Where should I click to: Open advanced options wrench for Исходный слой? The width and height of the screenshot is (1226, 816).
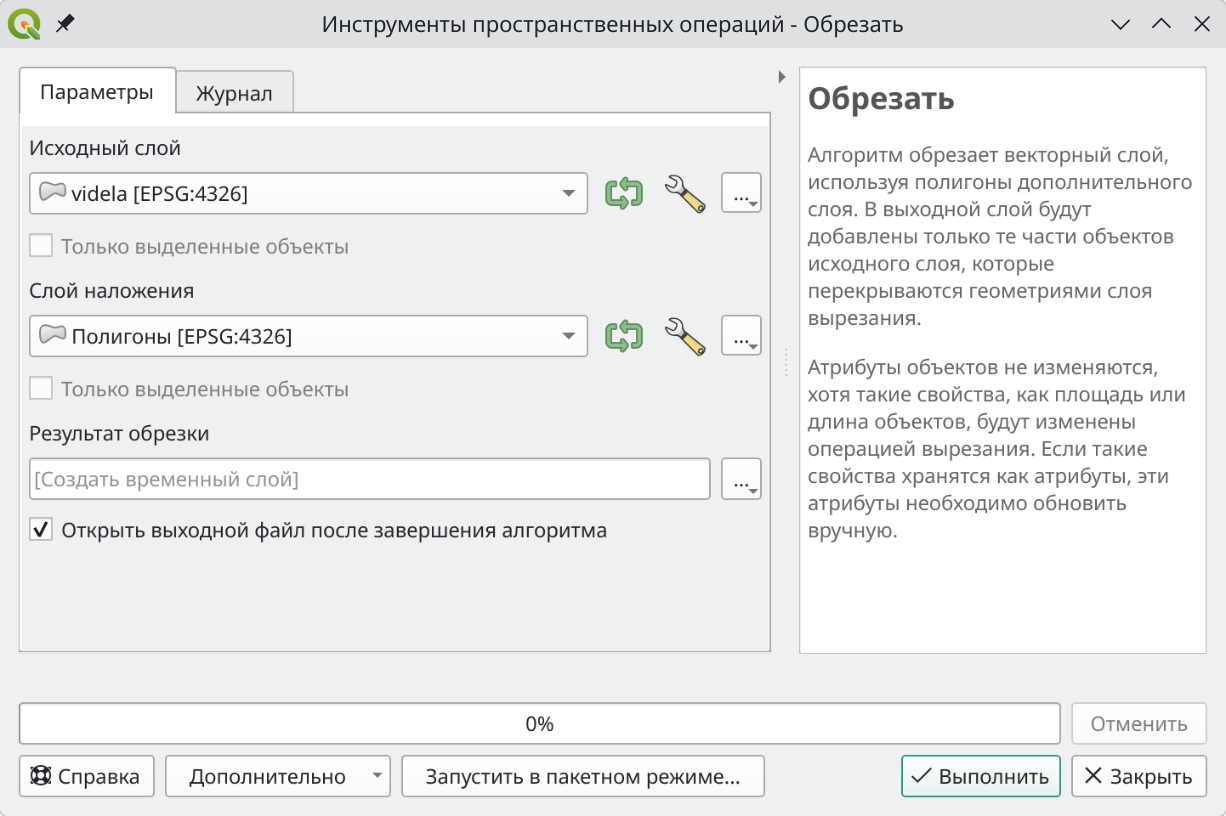click(685, 193)
